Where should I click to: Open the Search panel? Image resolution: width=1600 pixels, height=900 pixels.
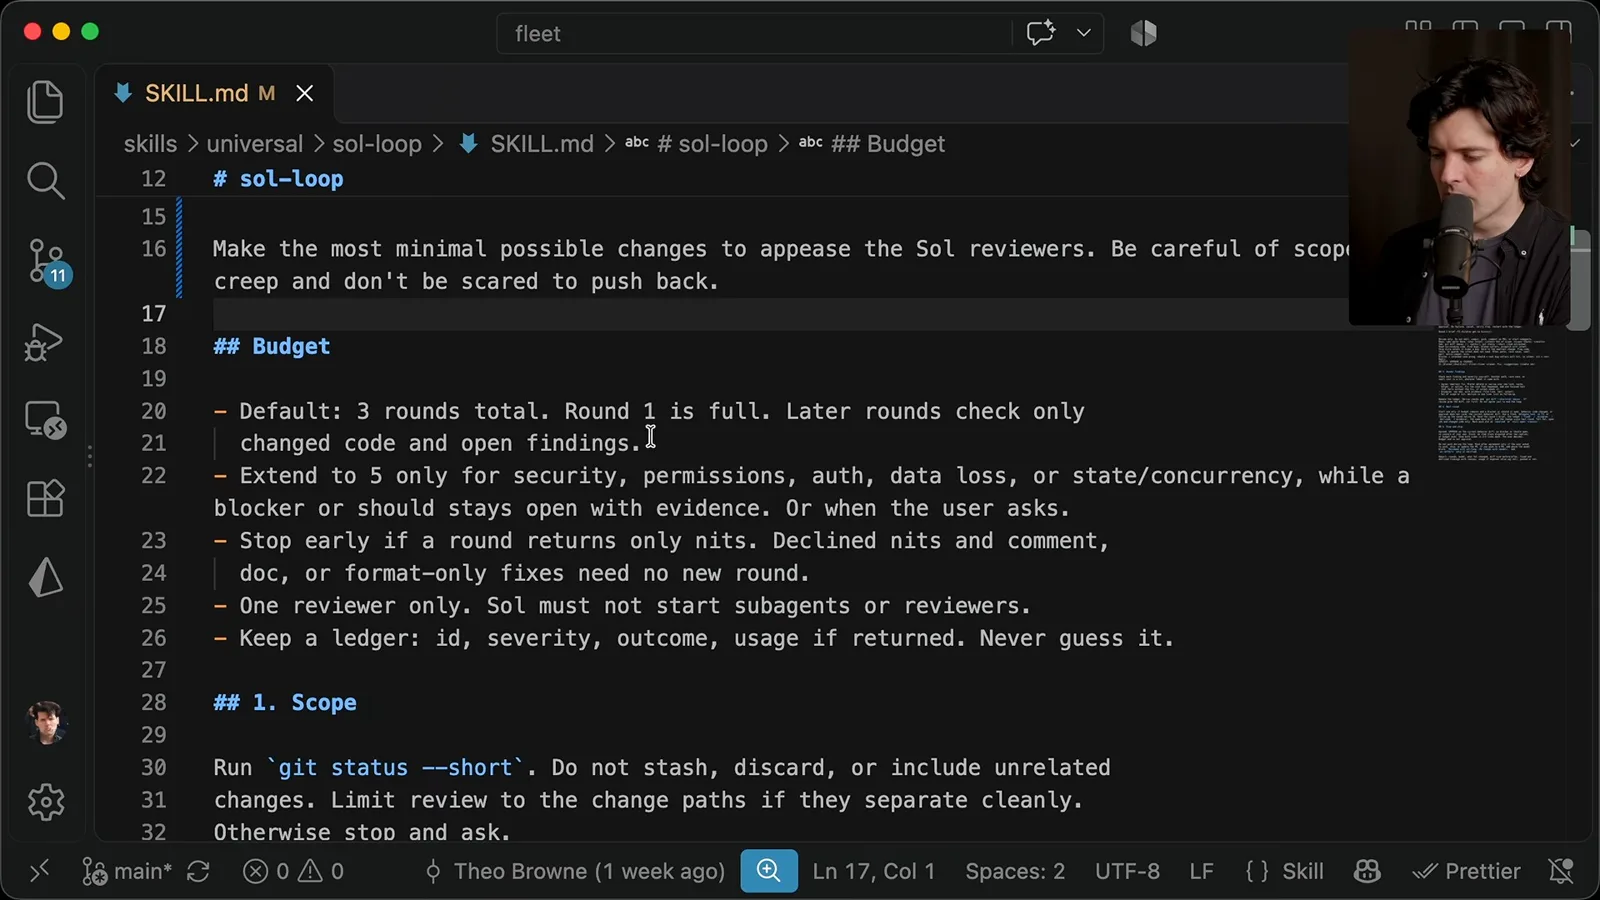point(45,181)
